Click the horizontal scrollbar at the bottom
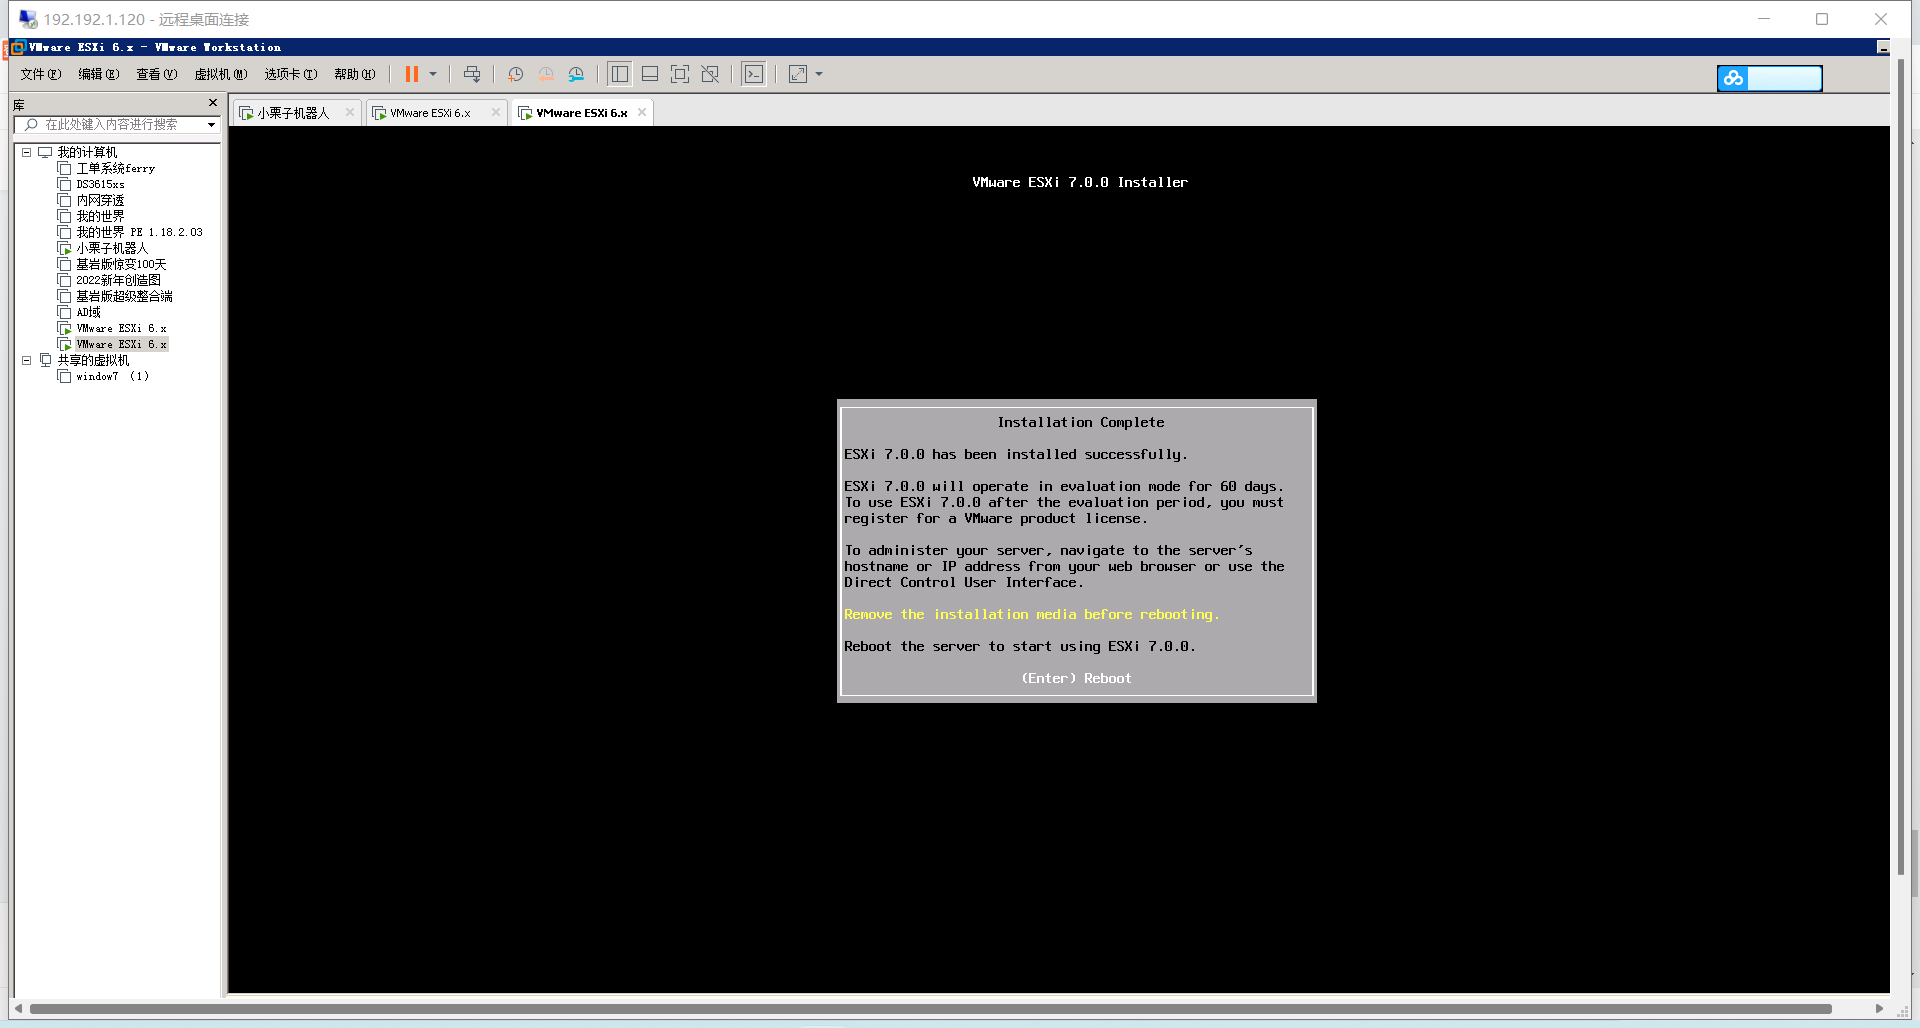This screenshot has height=1028, width=1920. 930,1009
